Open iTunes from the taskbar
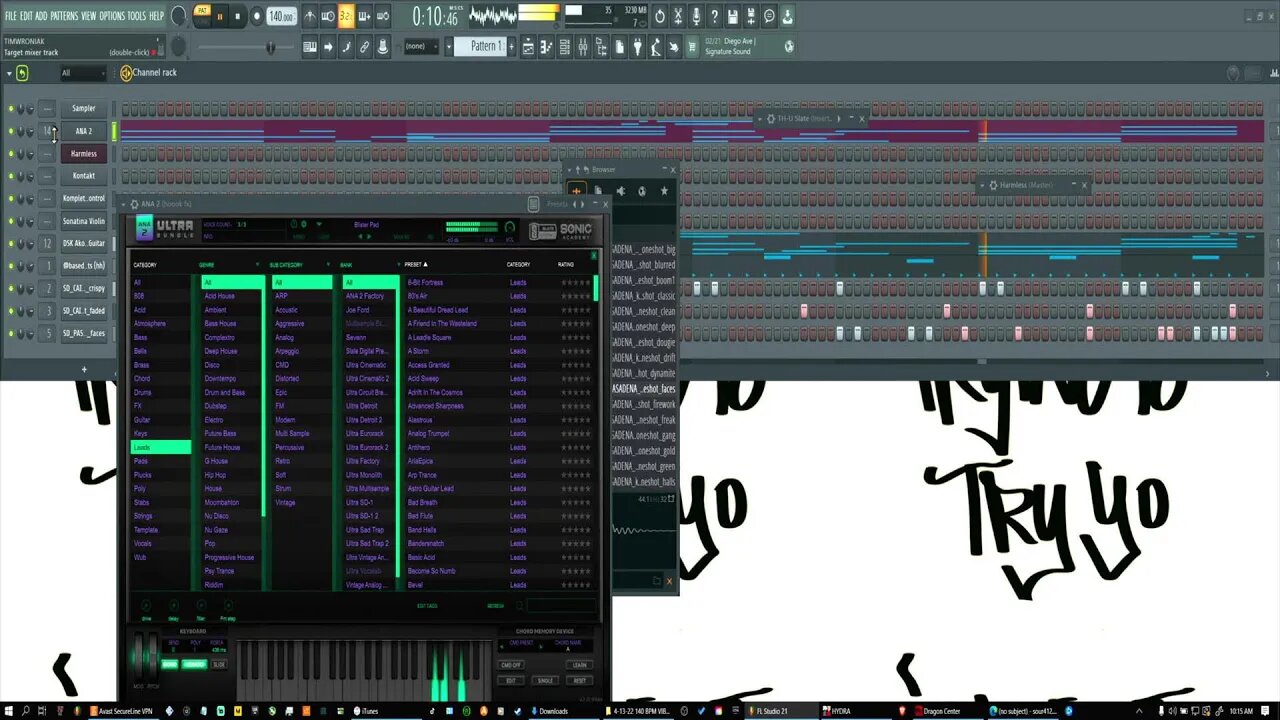The height and width of the screenshot is (720, 1280). pos(366,711)
